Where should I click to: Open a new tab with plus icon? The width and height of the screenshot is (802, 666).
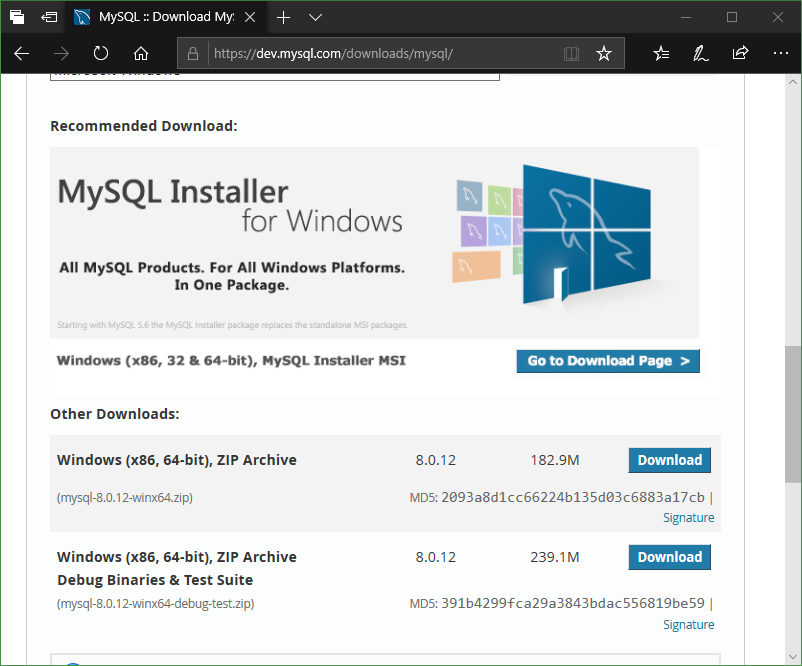pyautogui.click(x=283, y=17)
